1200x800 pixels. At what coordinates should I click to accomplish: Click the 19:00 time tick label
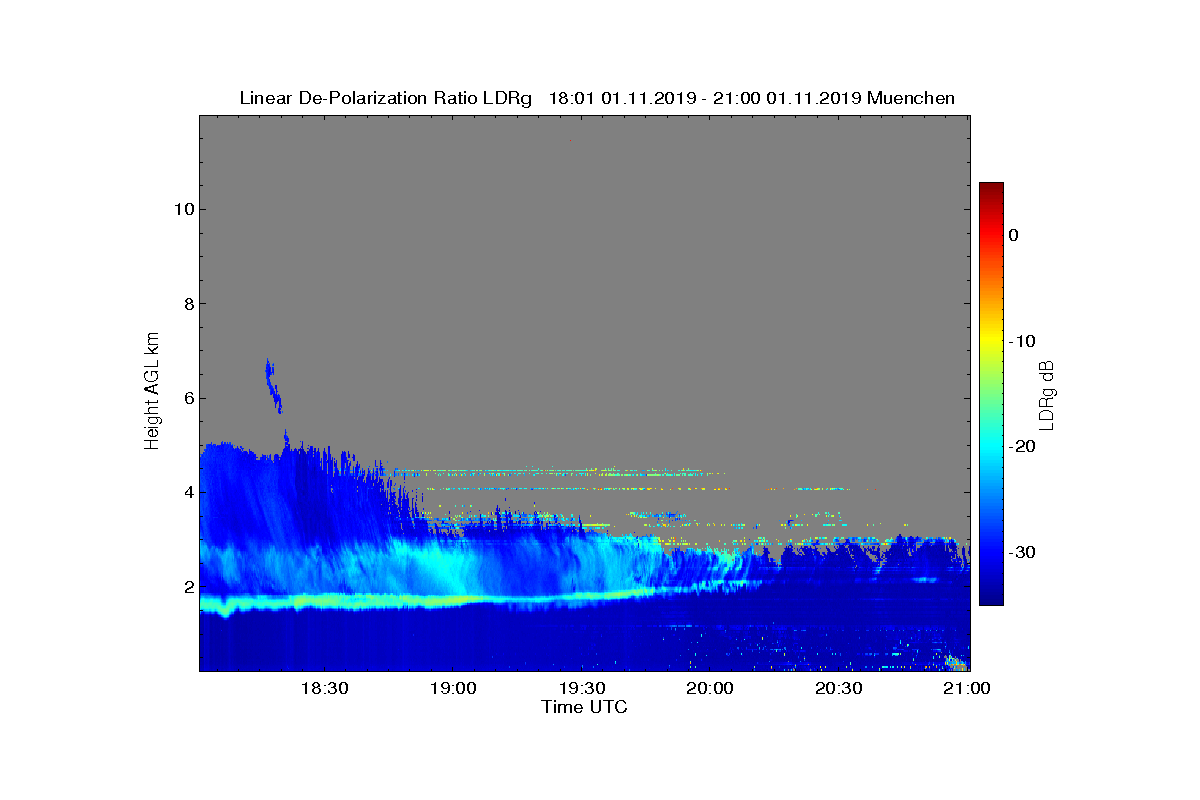[452, 689]
